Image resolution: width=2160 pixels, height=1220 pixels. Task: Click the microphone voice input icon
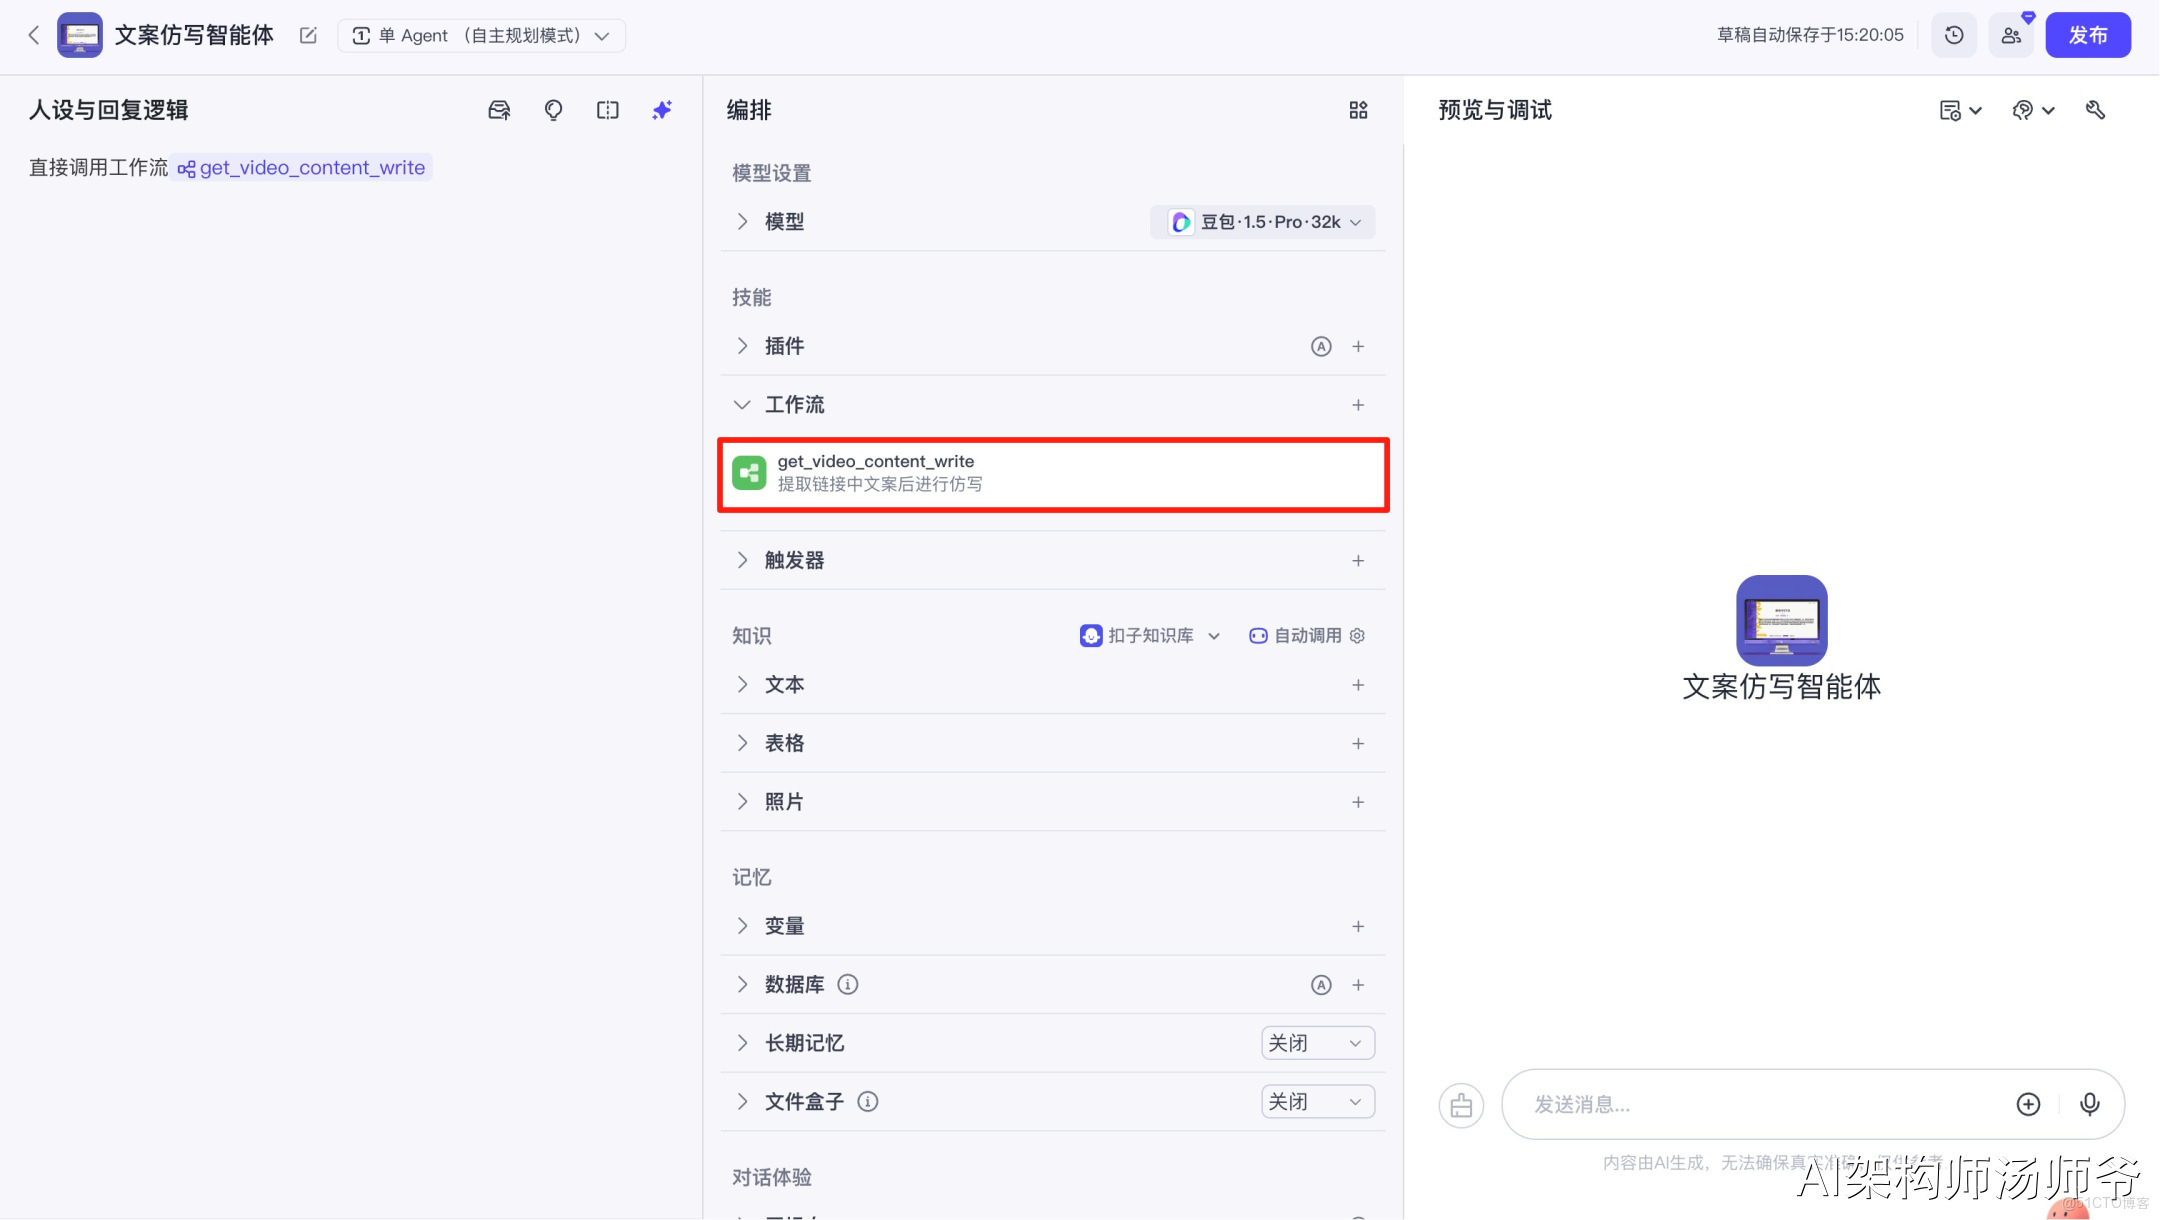[x=2089, y=1104]
